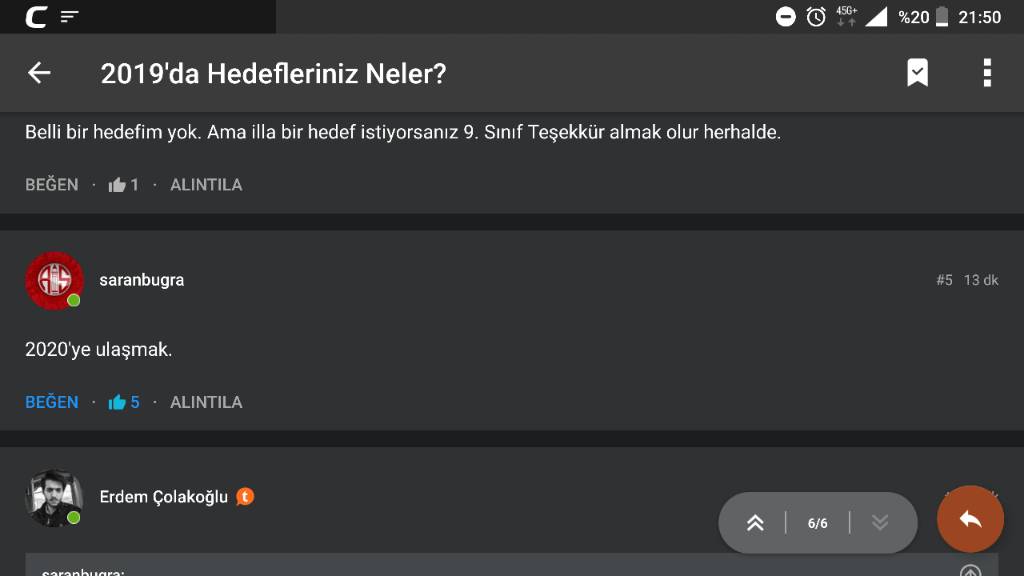
Task: Tap the back arrow in the header
Action: pos(39,73)
